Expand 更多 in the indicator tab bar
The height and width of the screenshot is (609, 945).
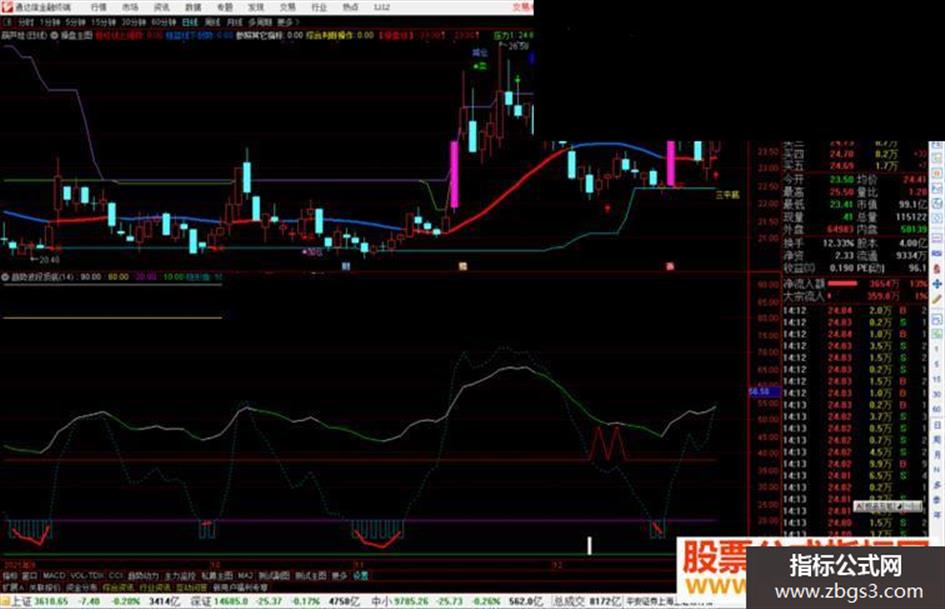click(339, 576)
